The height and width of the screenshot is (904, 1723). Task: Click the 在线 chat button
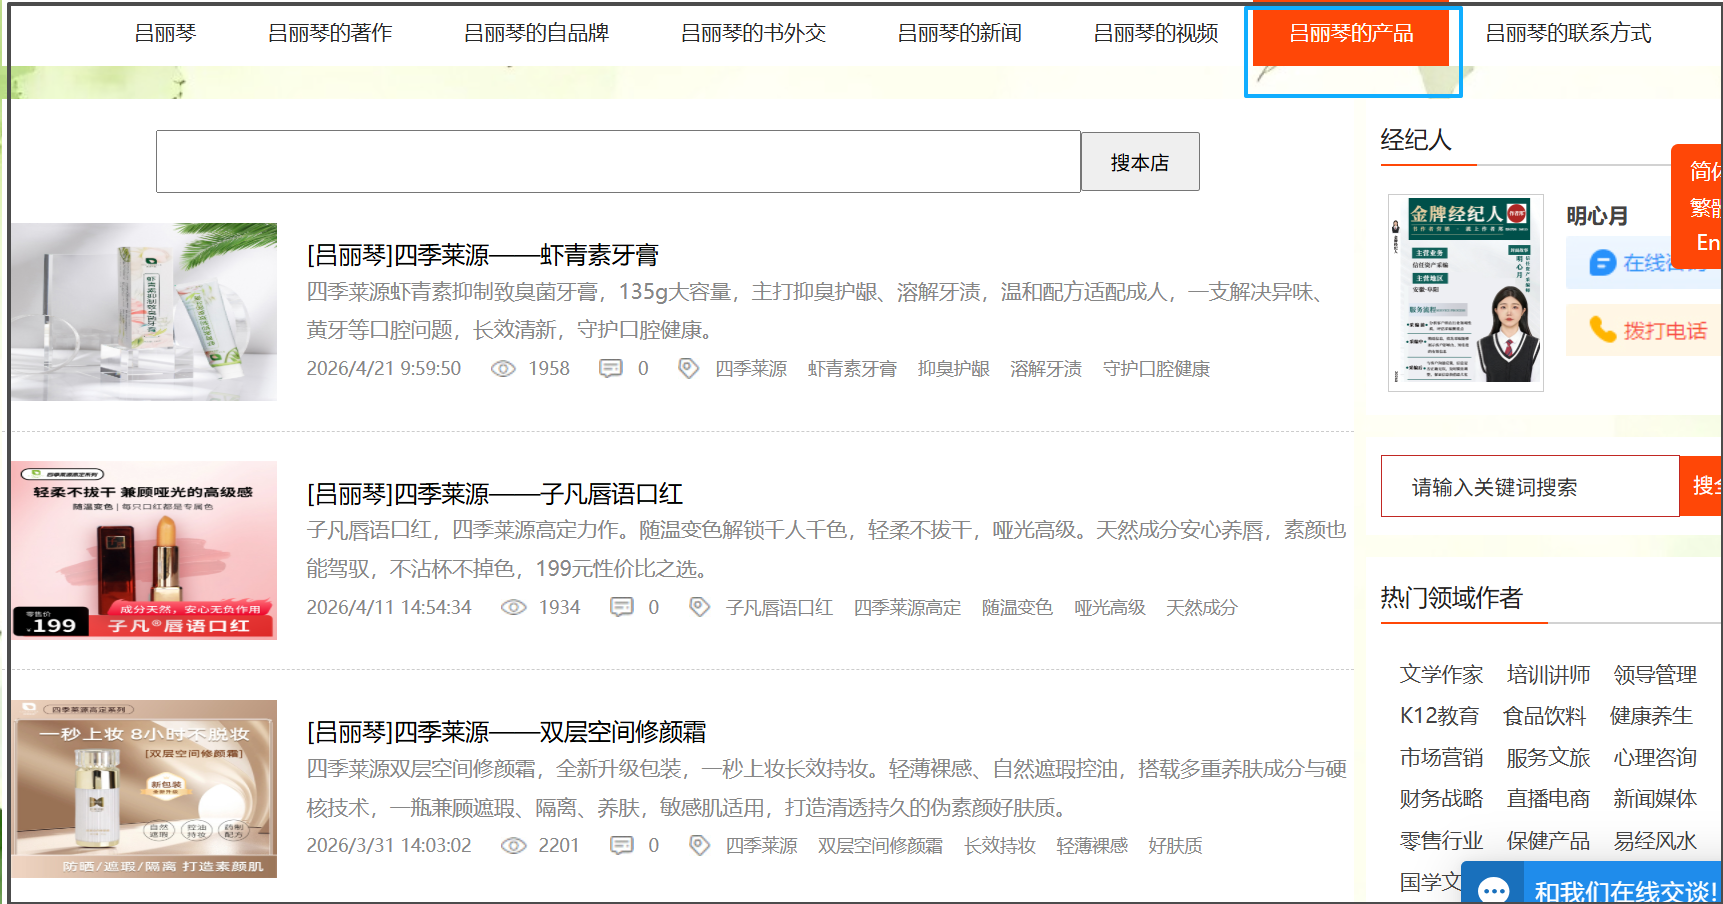point(1644,263)
